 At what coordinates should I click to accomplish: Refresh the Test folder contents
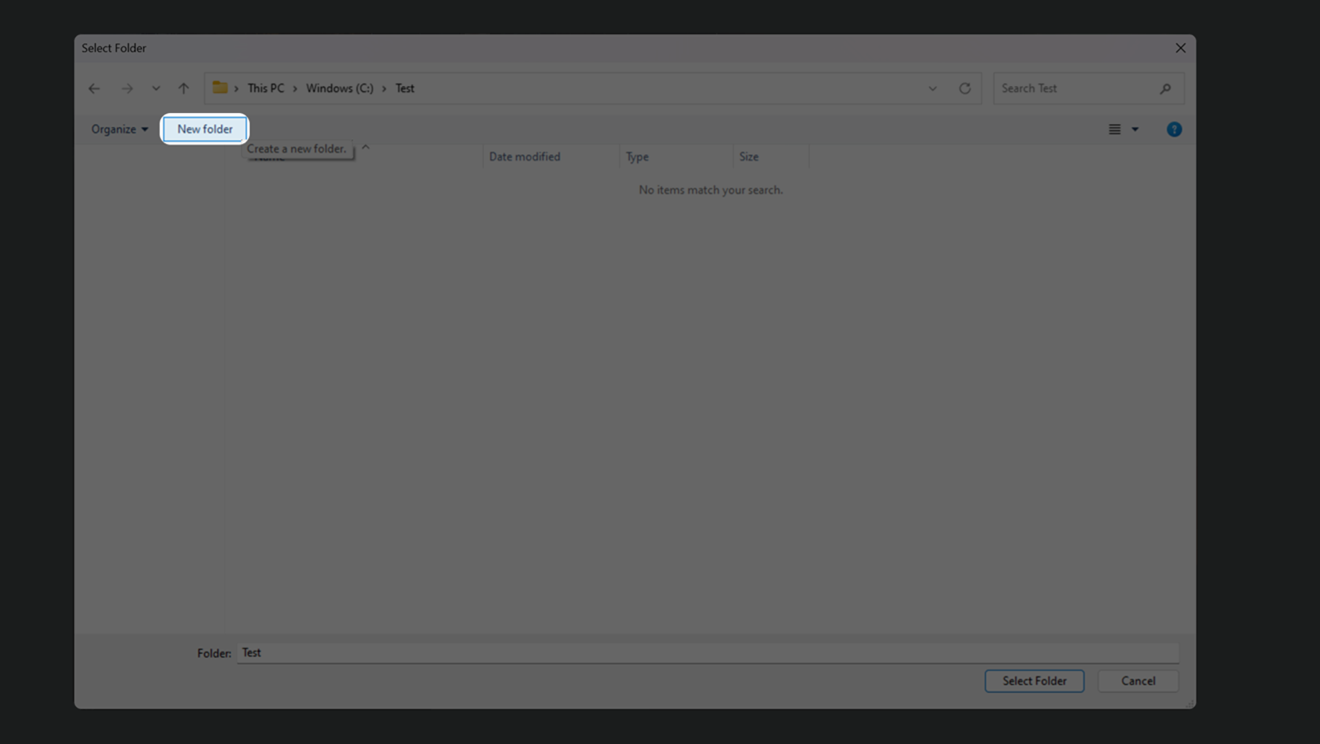pyautogui.click(x=965, y=88)
